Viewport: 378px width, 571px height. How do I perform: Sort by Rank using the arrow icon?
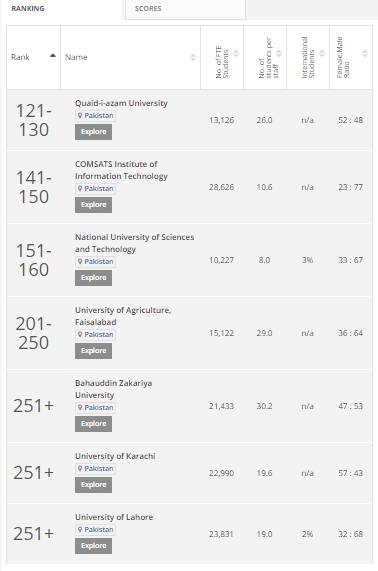point(53,56)
